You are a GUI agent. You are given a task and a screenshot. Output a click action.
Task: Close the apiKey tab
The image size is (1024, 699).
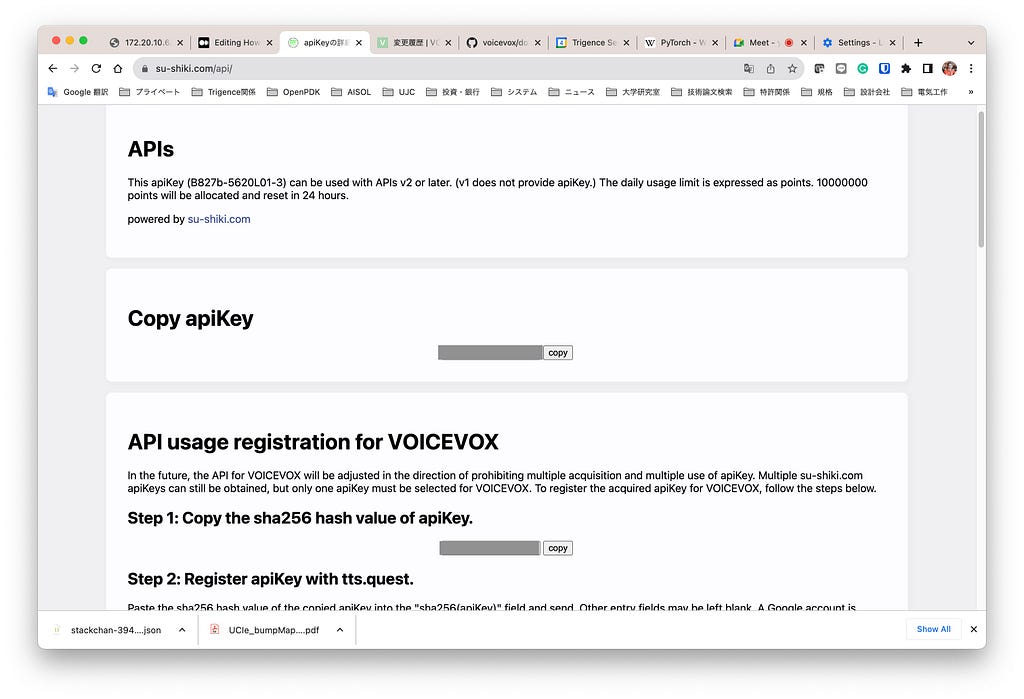pyautogui.click(x=359, y=42)
